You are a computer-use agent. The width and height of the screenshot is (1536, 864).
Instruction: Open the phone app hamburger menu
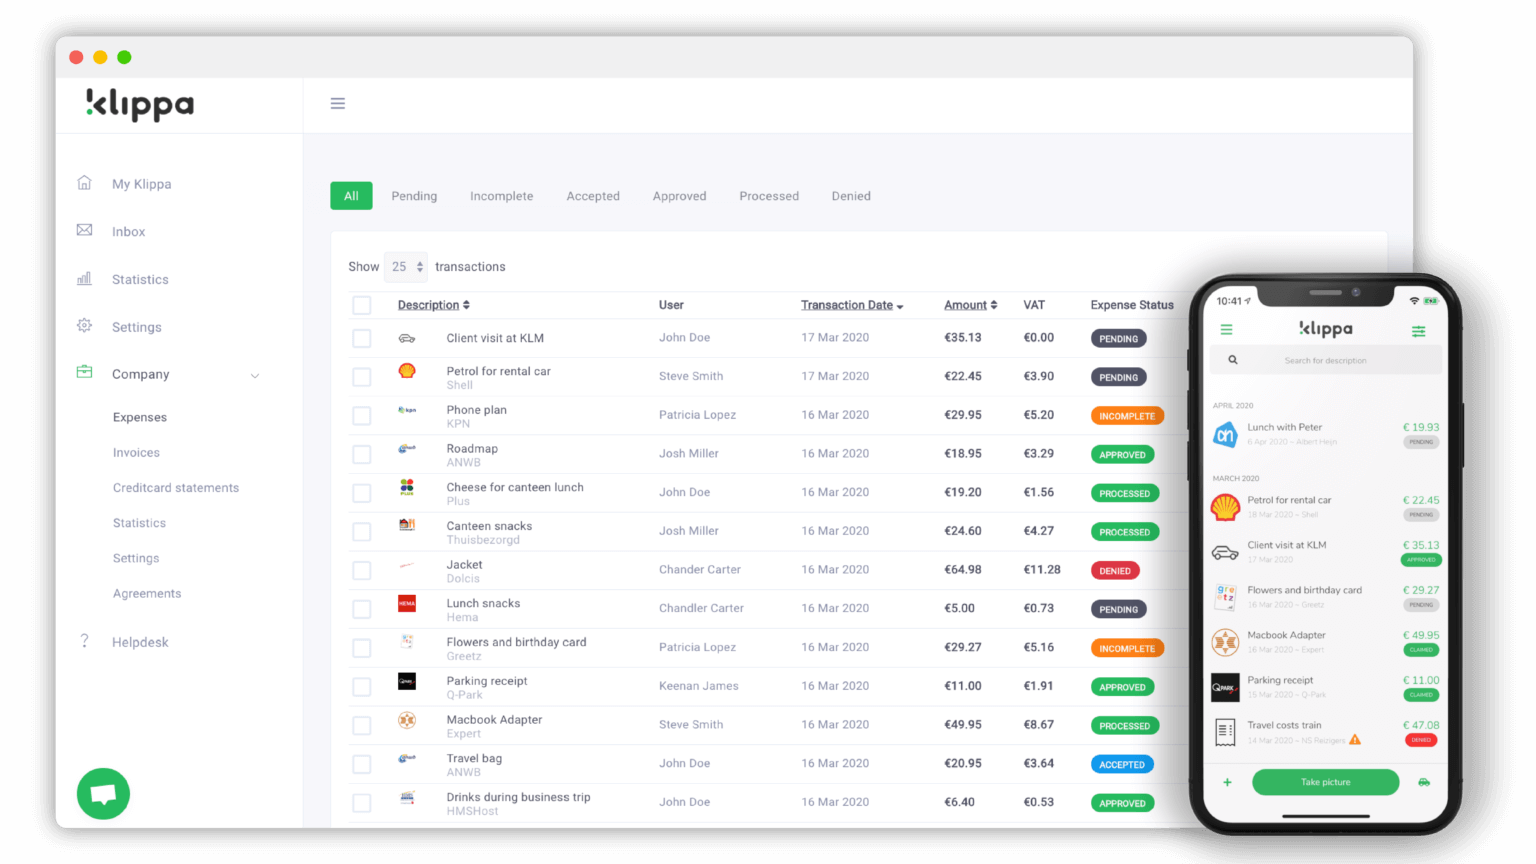(1226, 330)
